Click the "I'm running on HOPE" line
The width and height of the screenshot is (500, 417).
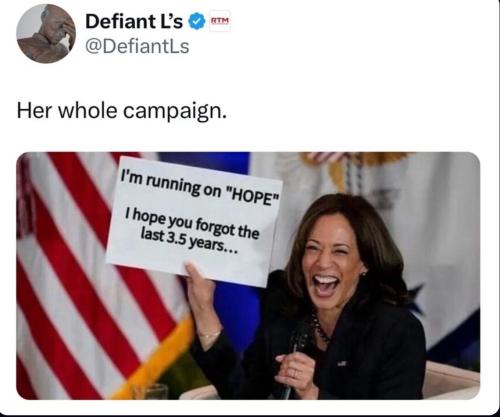200,188
